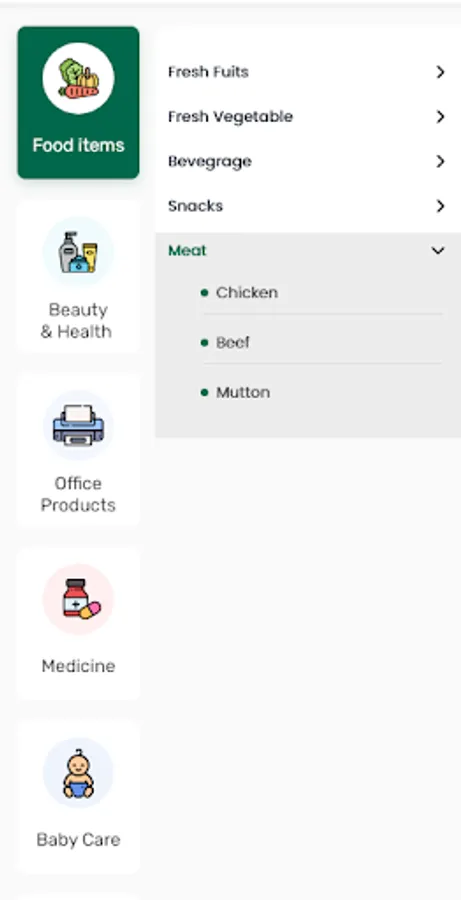Open Beauty & Health cosmetics bottles icon
The height and width of the screenshot is (900, 461).
pos(78,252)
